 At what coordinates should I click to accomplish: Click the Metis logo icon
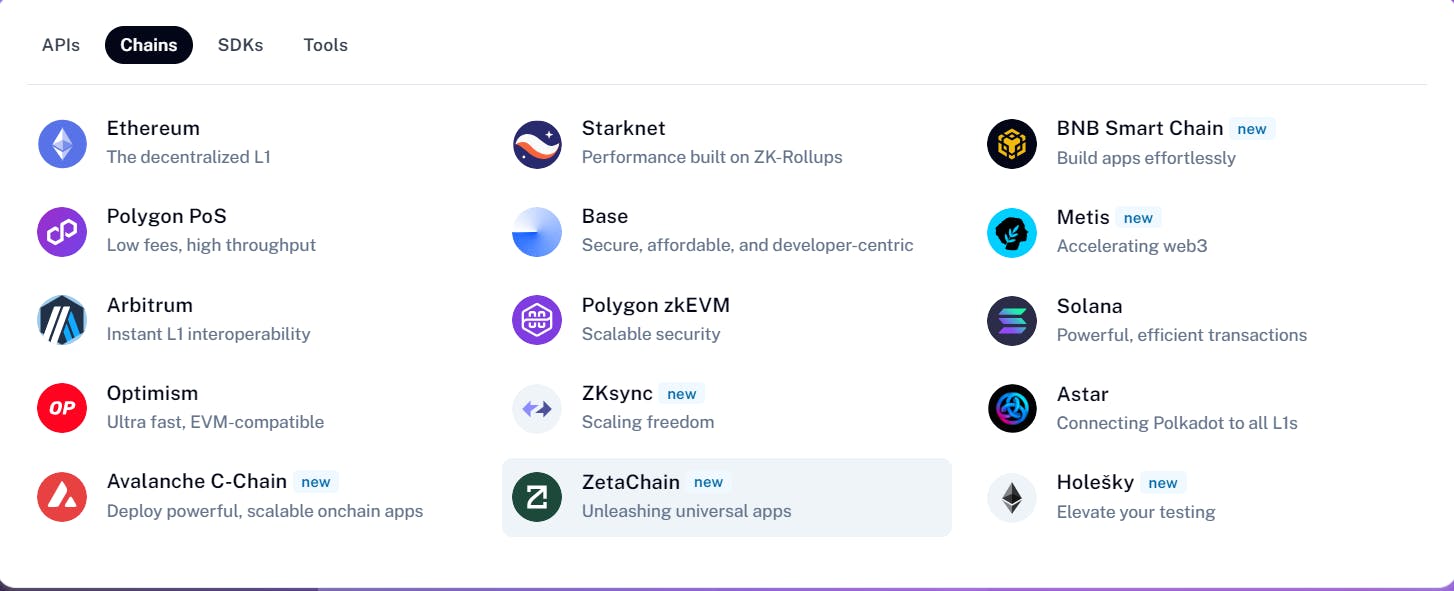pyautogui.click(x=1011, y=233)
